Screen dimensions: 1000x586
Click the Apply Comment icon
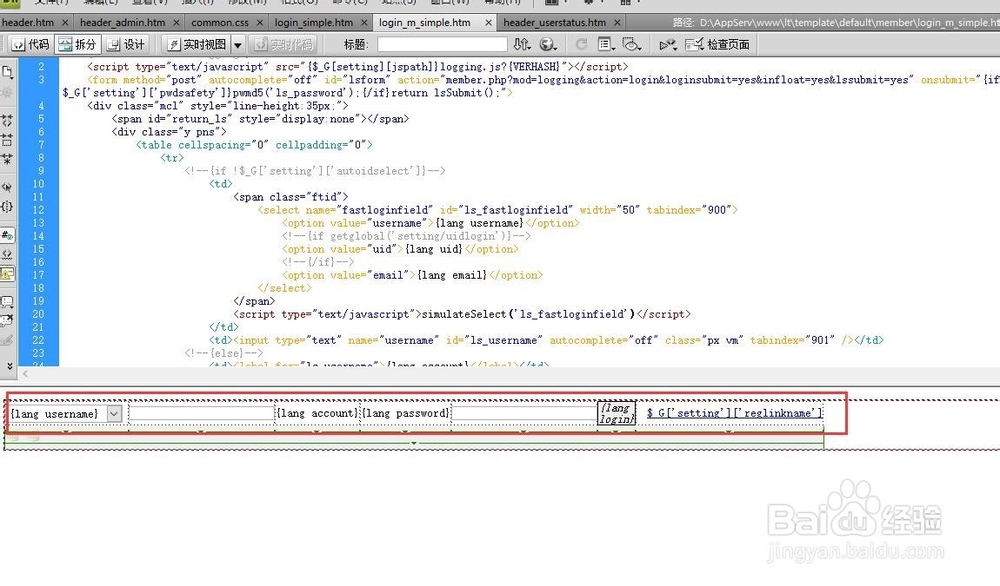coord(7,302)
